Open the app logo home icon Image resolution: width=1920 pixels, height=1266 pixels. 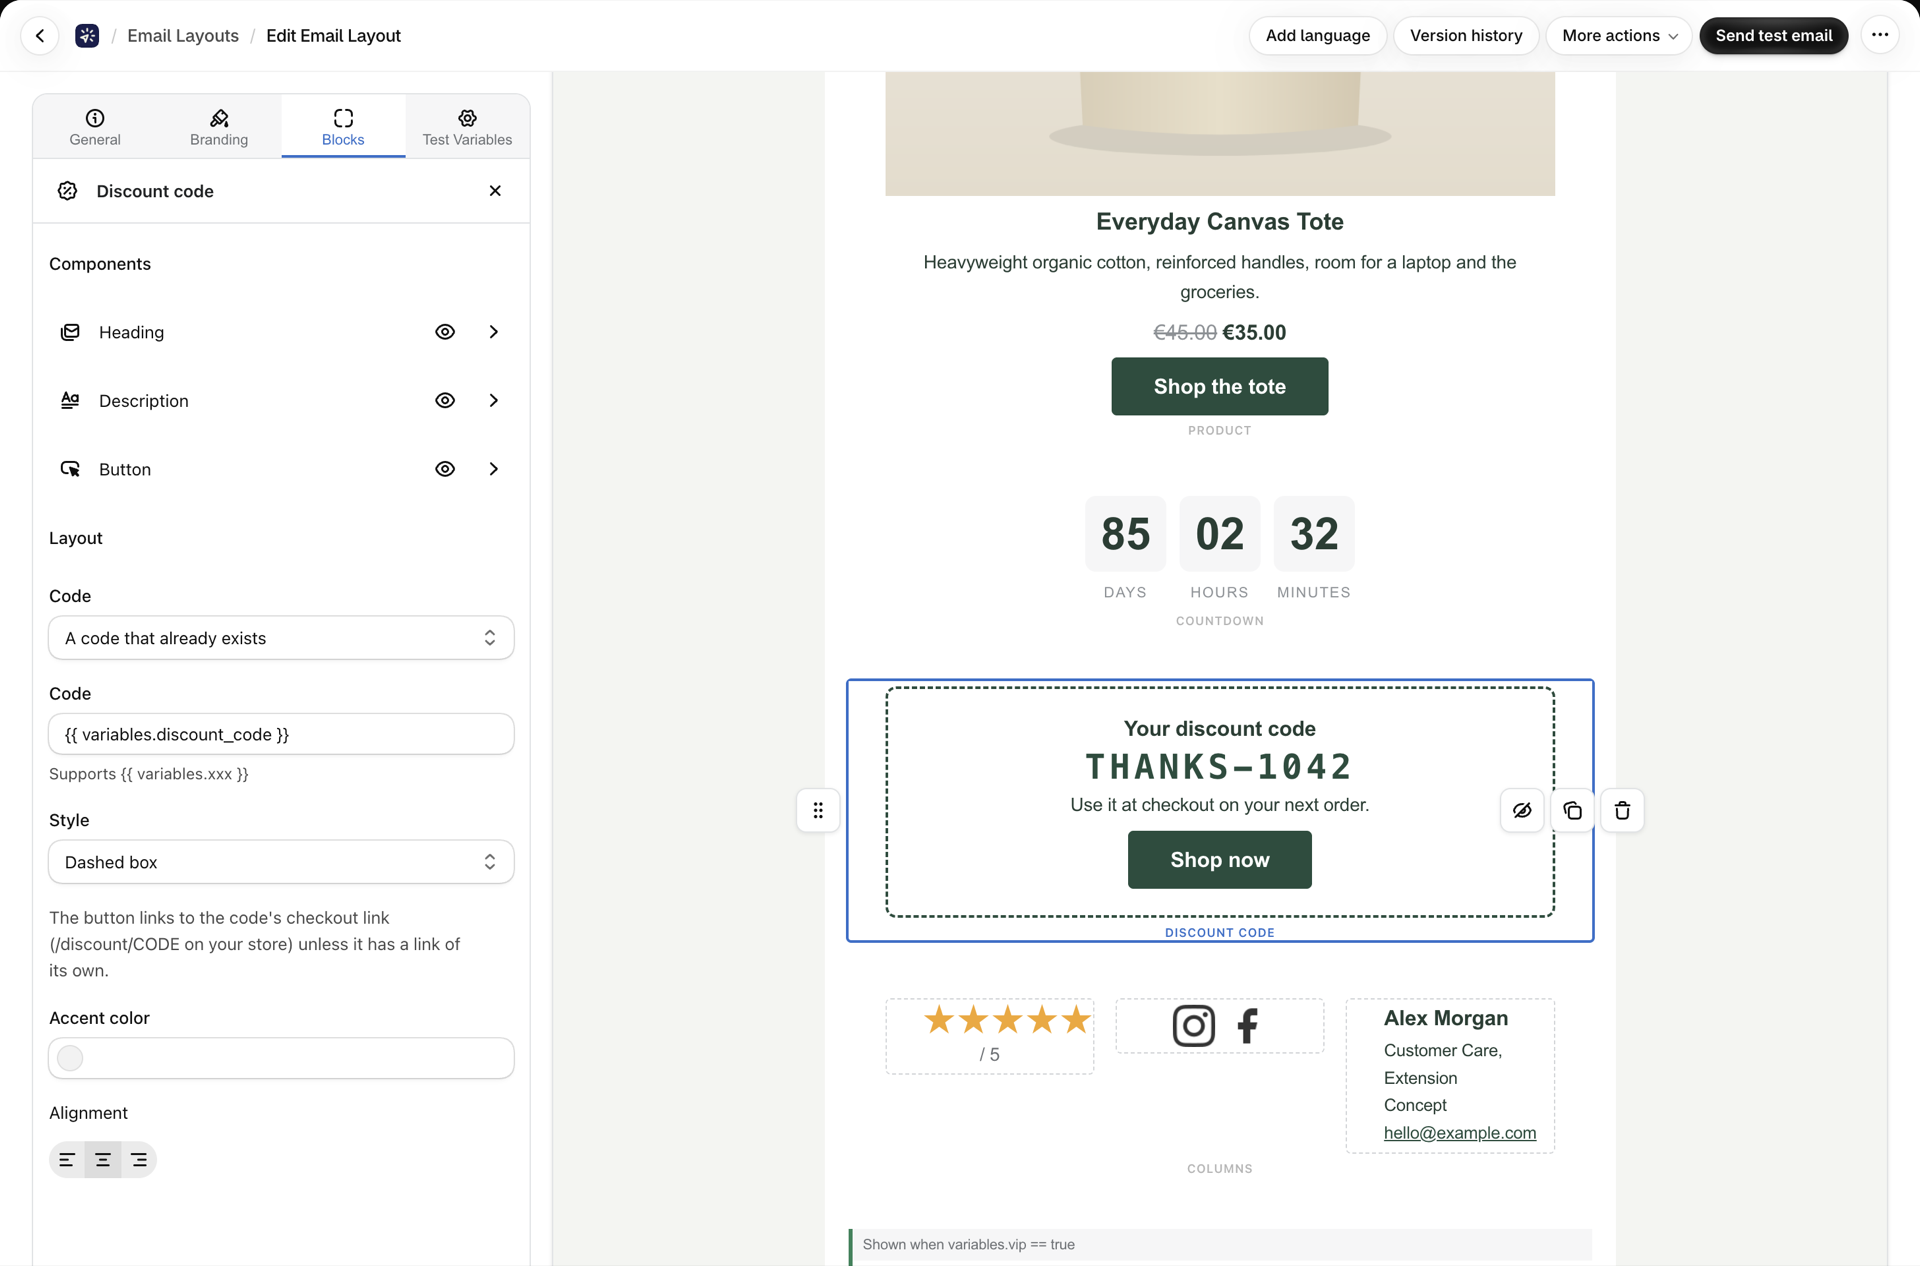(x=87, y=36)
